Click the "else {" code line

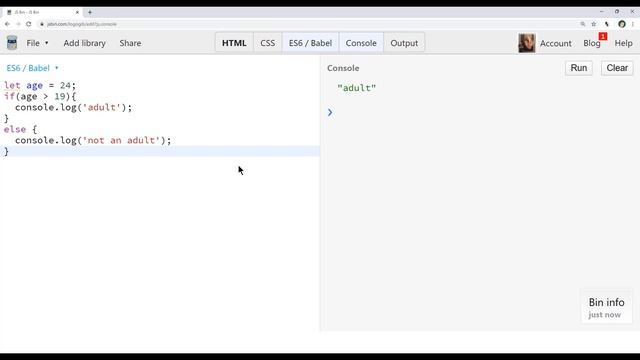20,129
